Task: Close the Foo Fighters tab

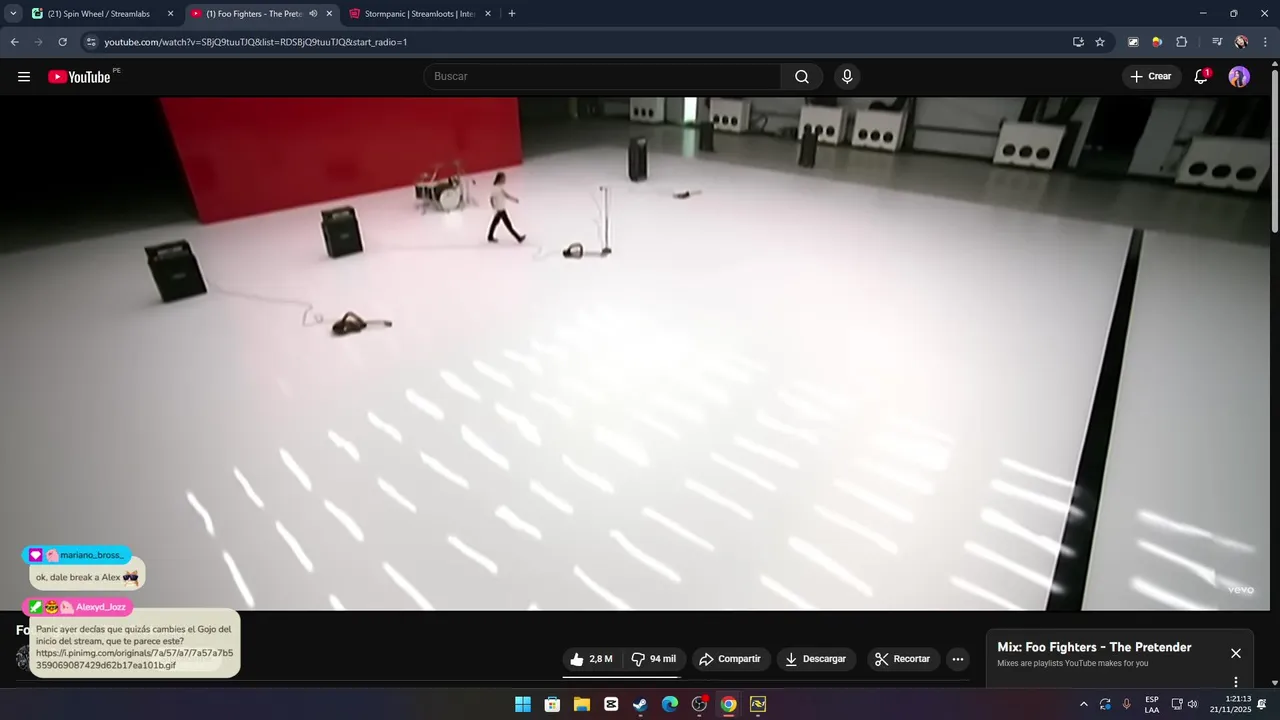Action: point(329,14)
